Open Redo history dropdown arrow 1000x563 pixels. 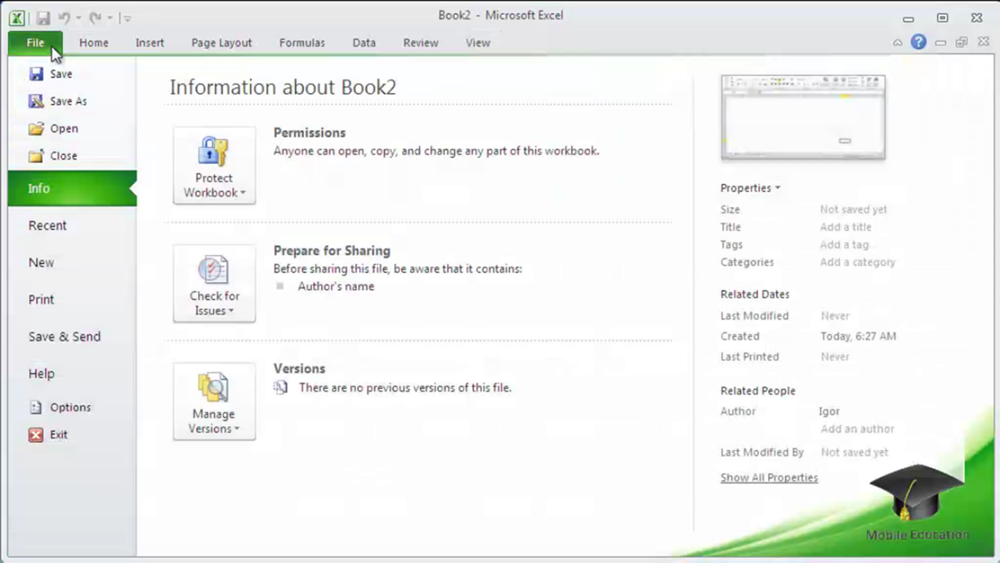click(110, 18)
